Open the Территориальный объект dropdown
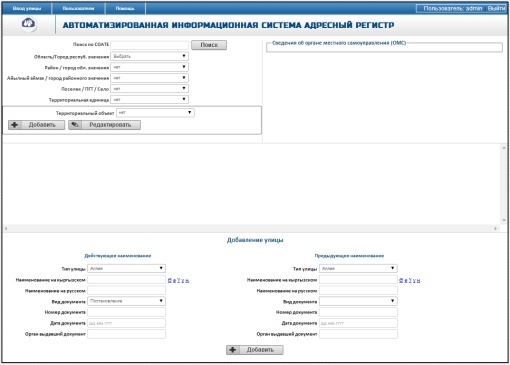Image resolution: width=510 pixels, height=365 pixels. tap(155, 113)
